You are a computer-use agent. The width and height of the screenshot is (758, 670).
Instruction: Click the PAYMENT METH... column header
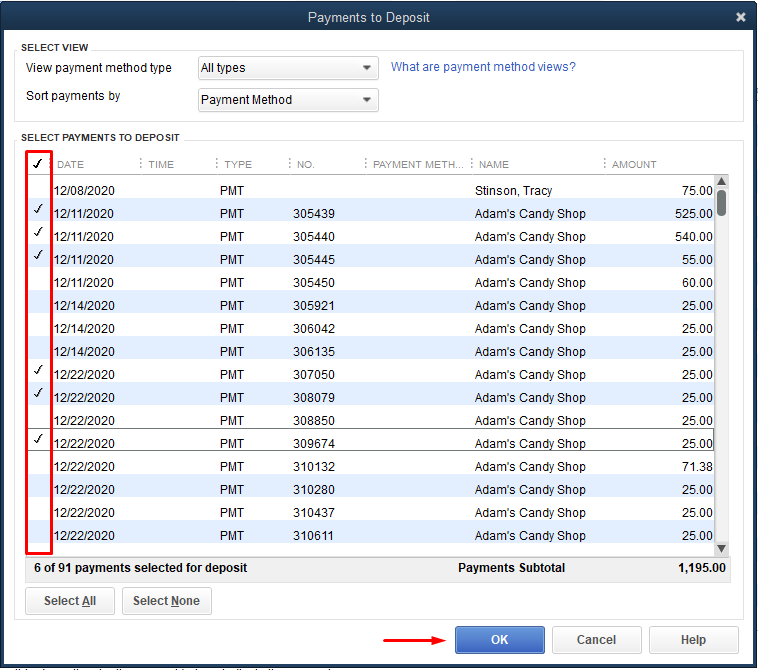tap(418, 165)
